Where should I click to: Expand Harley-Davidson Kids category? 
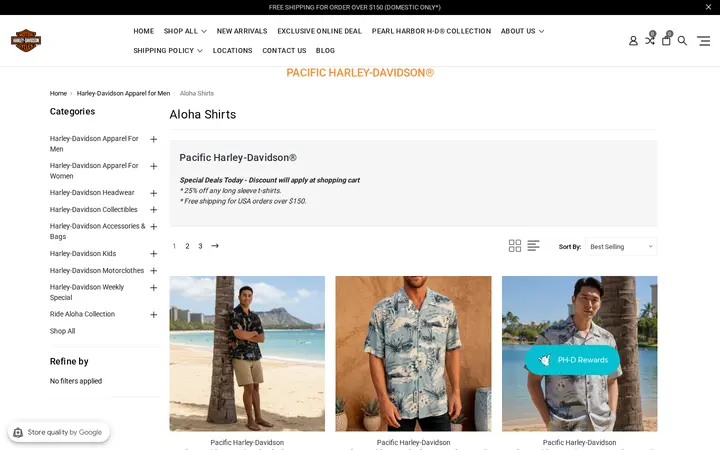(x=153, y=254)
